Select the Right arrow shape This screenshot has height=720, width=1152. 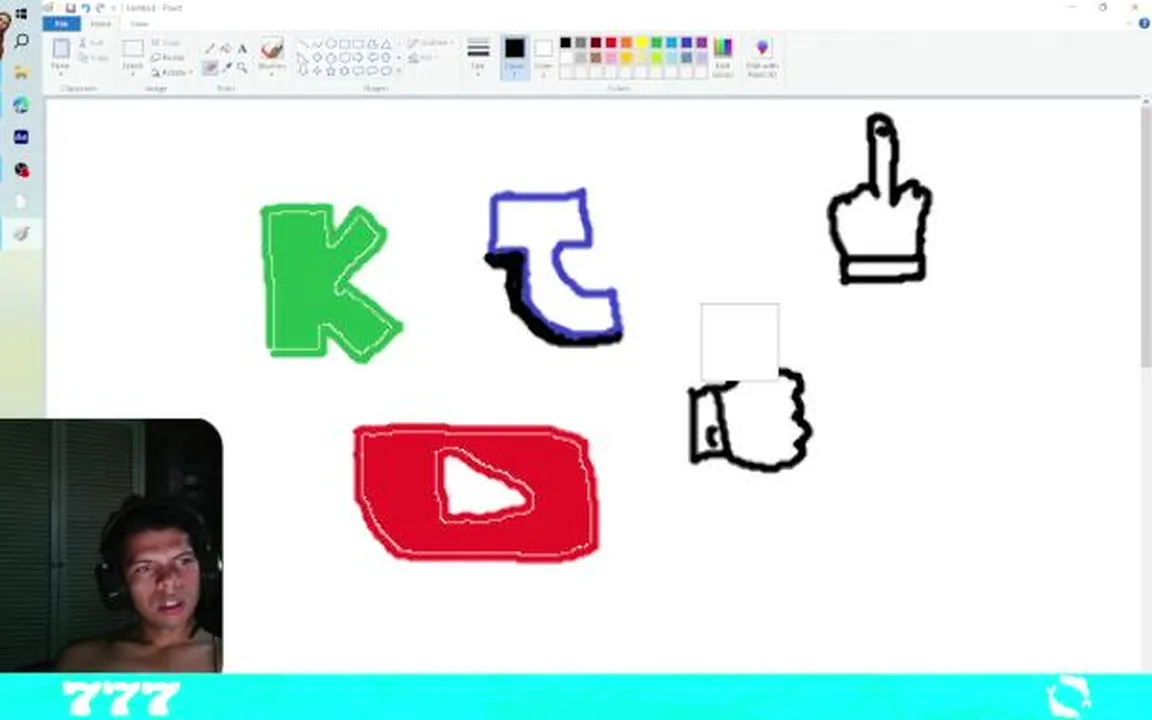359,57
